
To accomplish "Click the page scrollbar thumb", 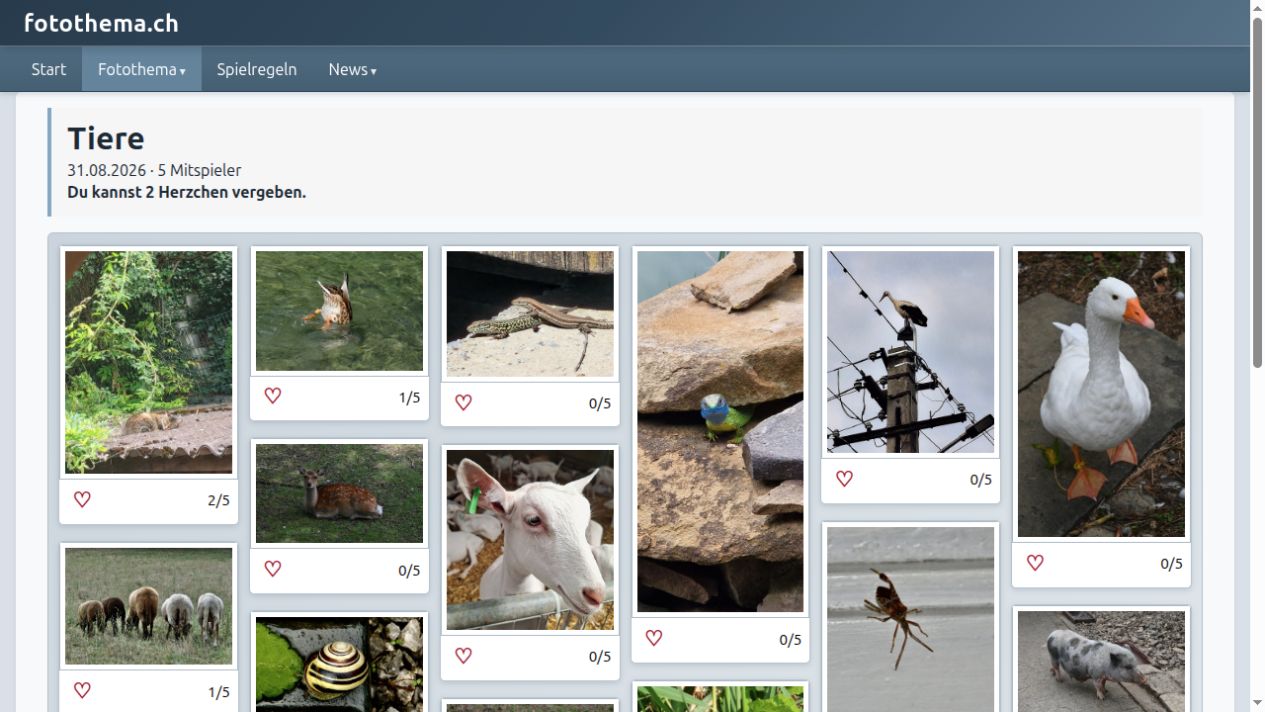I will [x=1258, y=192].
